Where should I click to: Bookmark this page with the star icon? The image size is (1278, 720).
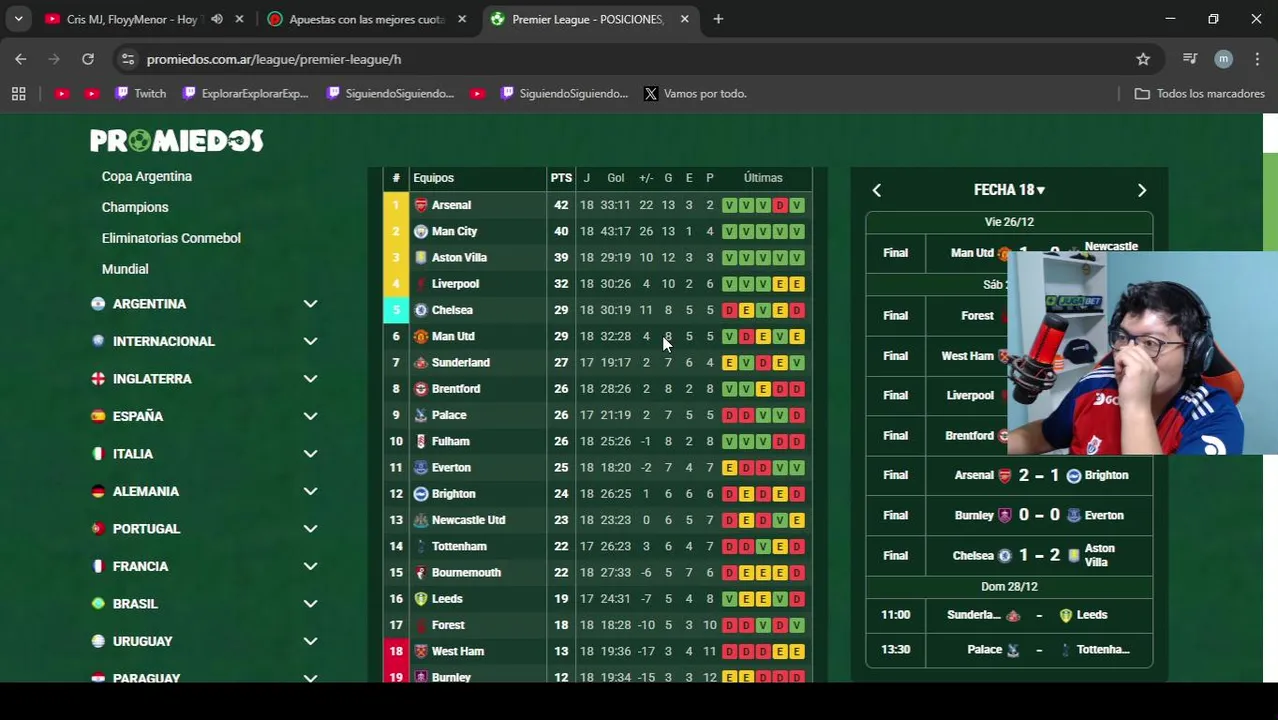1143,59
